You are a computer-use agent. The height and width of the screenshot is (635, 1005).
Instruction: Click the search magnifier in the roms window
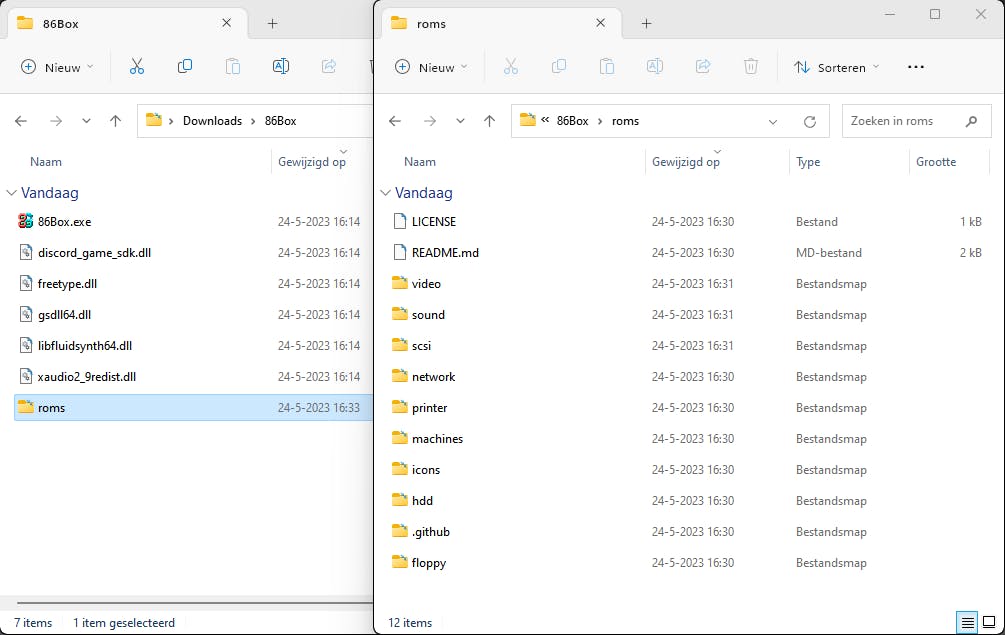pyautogui.click(x=972, y=121)
